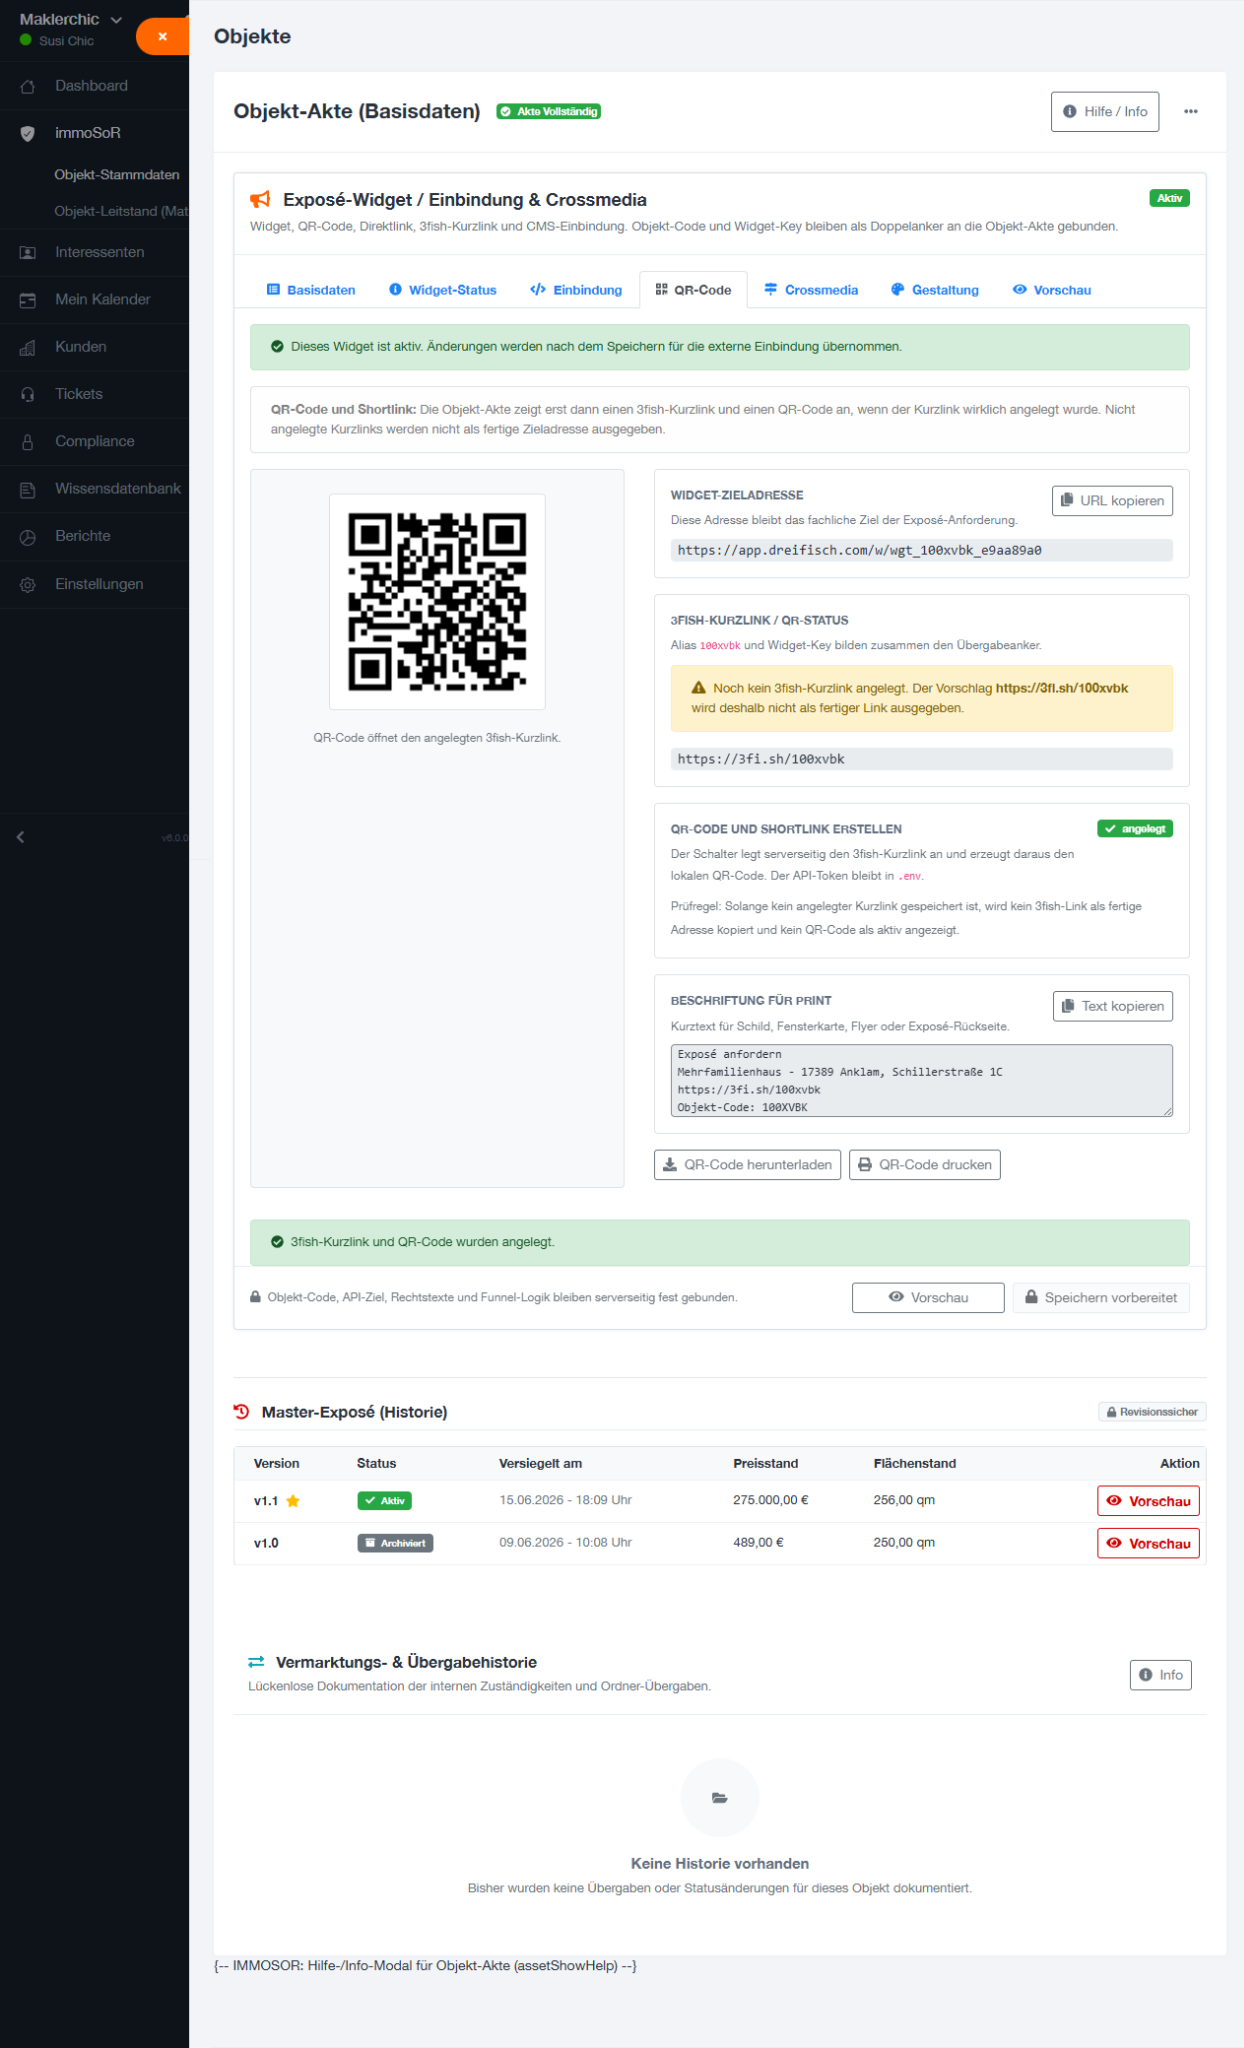Click the https://3fi.sh/100xvbk suggestion link
Image resolution: width=1244 pixels, height=2048 pixels.
[1062, 688]
